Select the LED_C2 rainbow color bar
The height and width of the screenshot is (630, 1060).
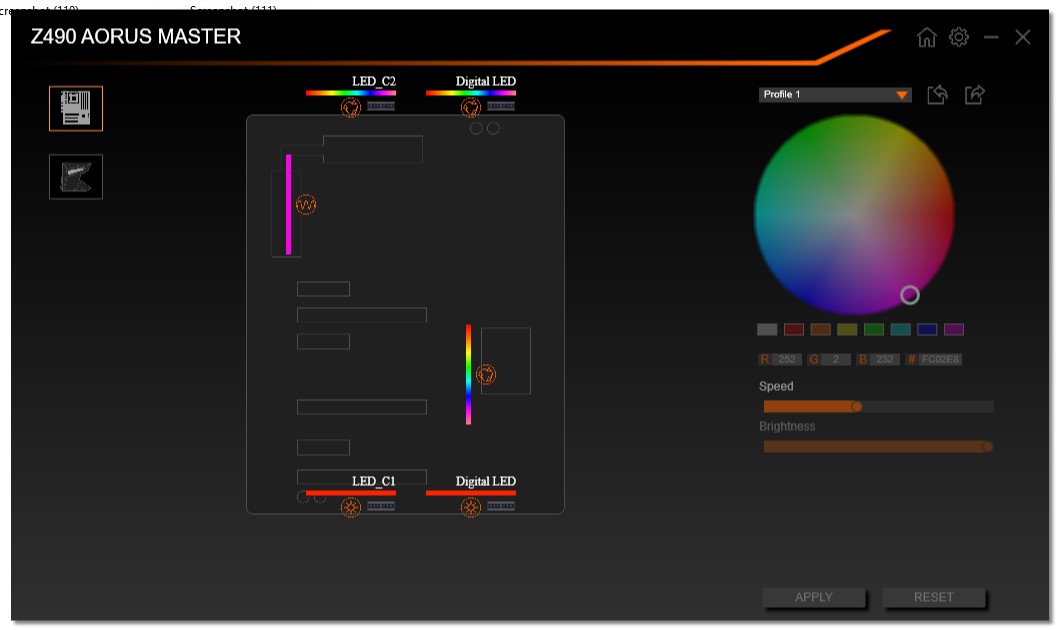pos(350,93)
